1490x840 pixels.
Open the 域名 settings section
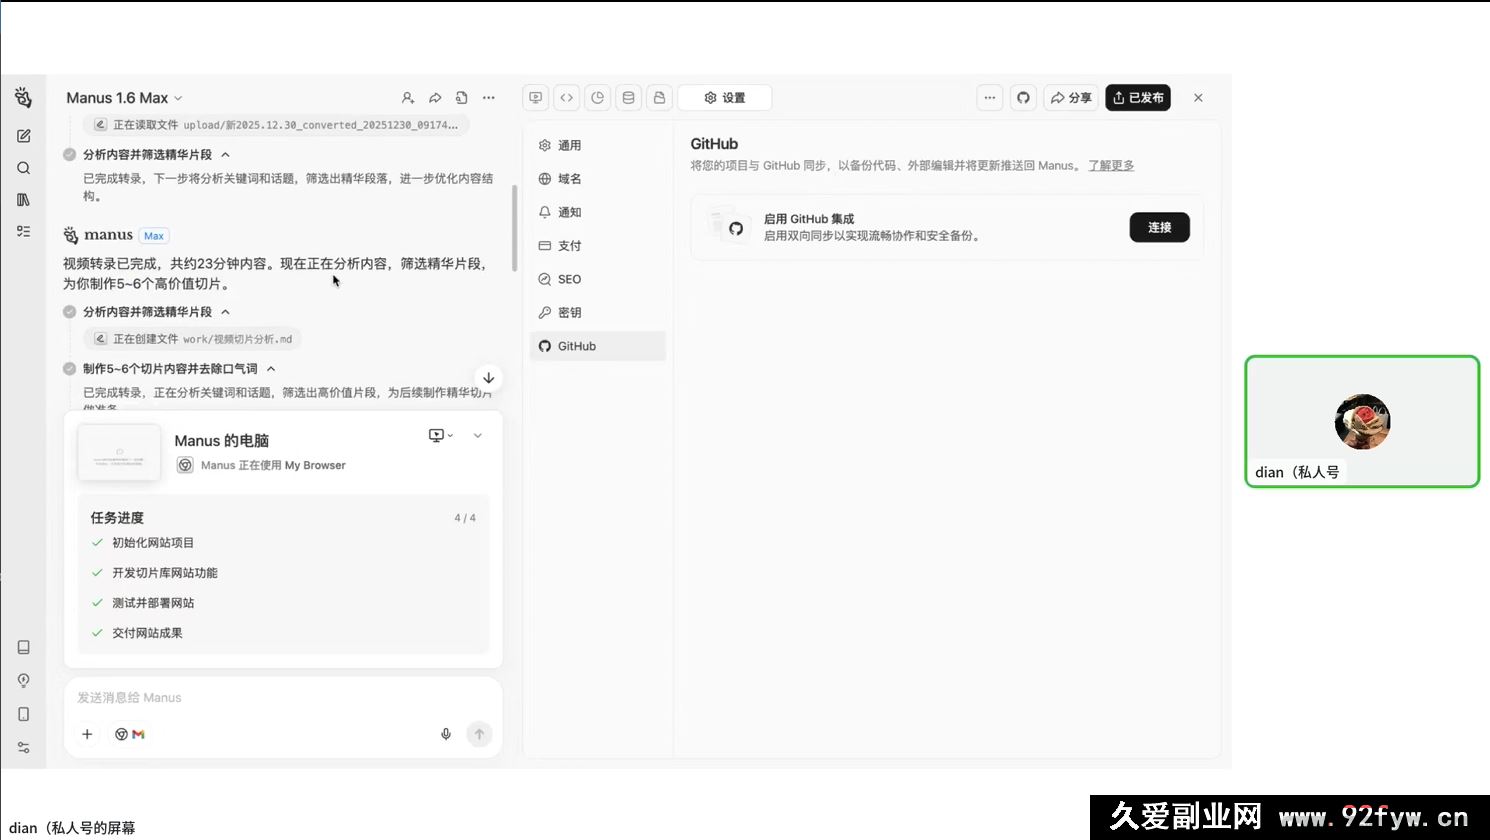570,178
